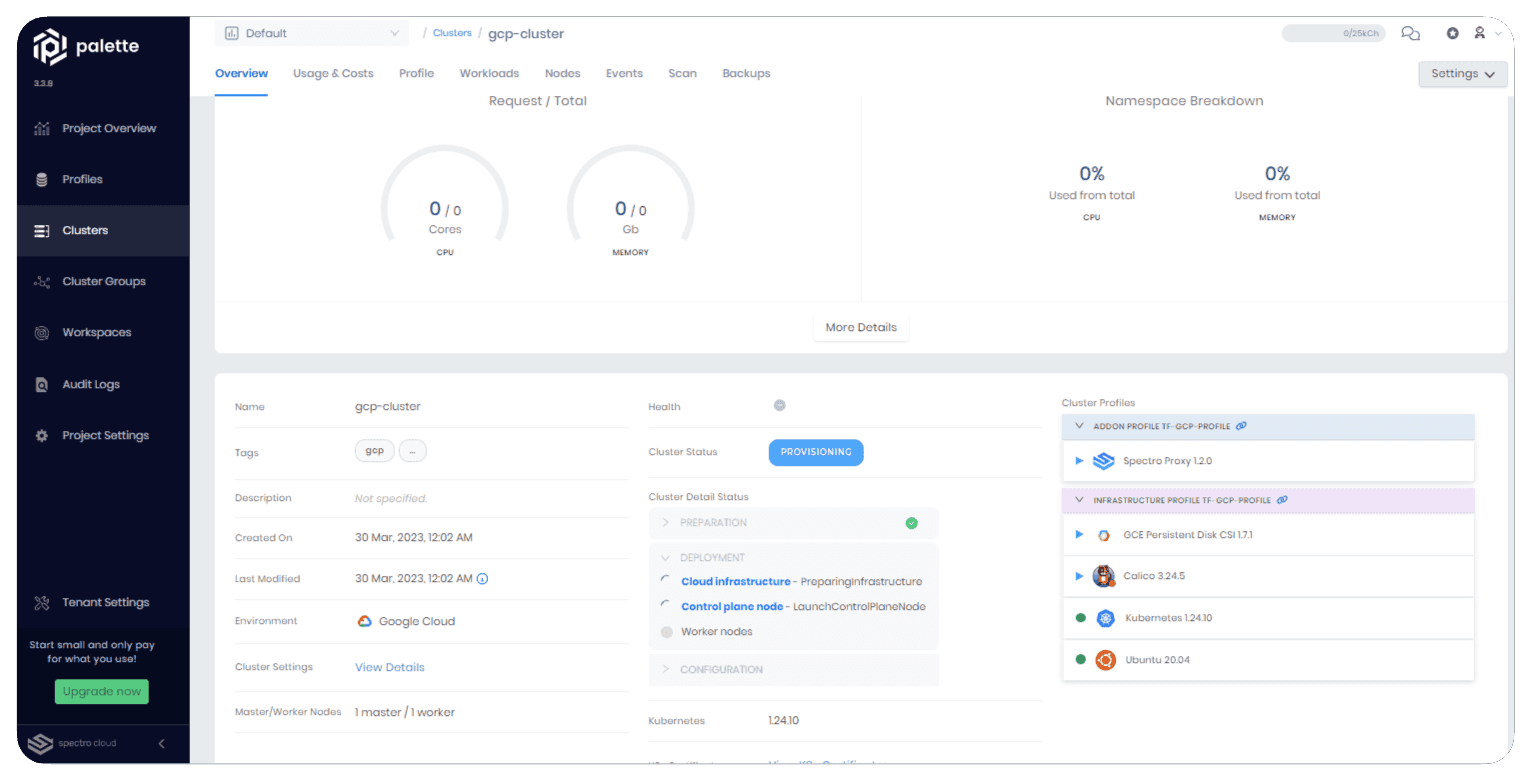Click the star circle icon in header
1531x781 pixels.
coord(1452,33)
